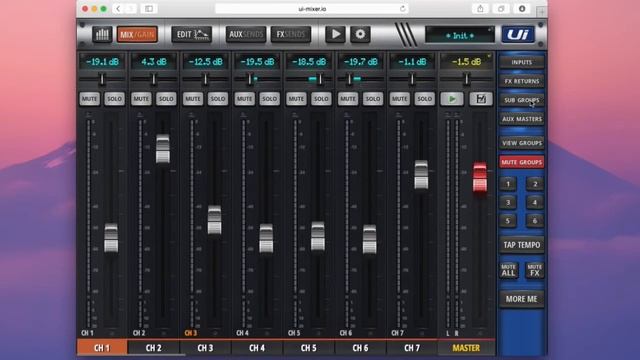Image resolution: width=640 pixels, height=360 pixels.
Task: Mute channel CH 7
Action: 399,99
